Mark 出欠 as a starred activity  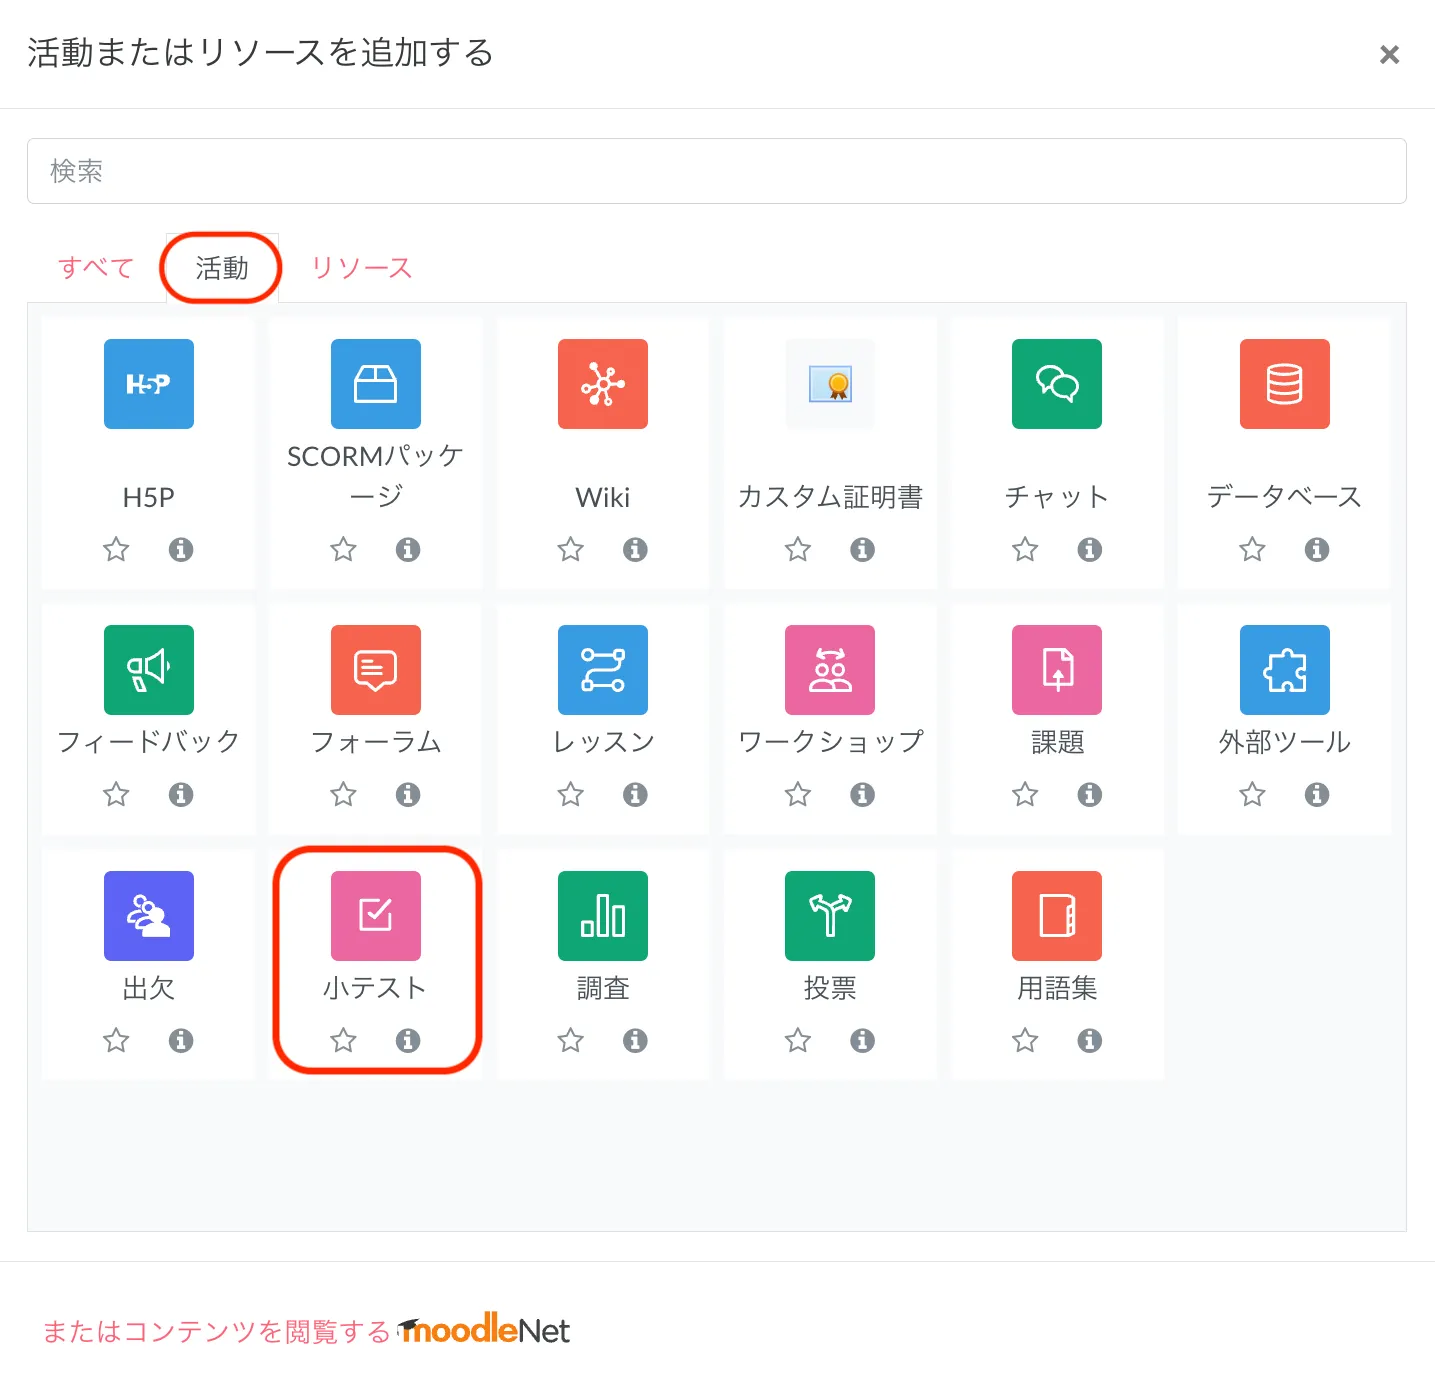pyautogui.click(x=116, y=1041)
